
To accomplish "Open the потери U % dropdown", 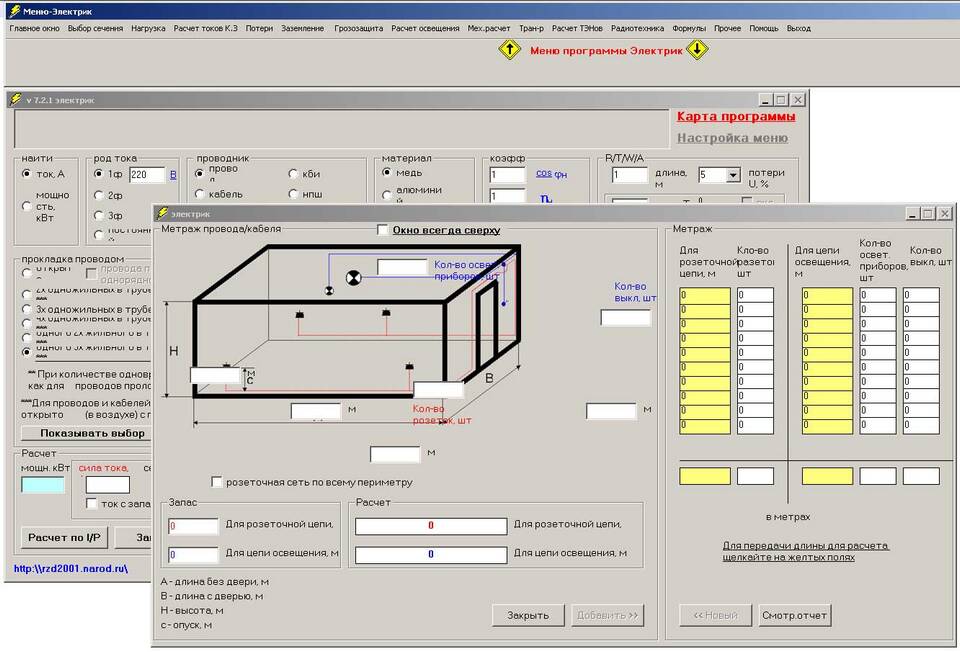I will pyautogui.click(x=733, y=175).
